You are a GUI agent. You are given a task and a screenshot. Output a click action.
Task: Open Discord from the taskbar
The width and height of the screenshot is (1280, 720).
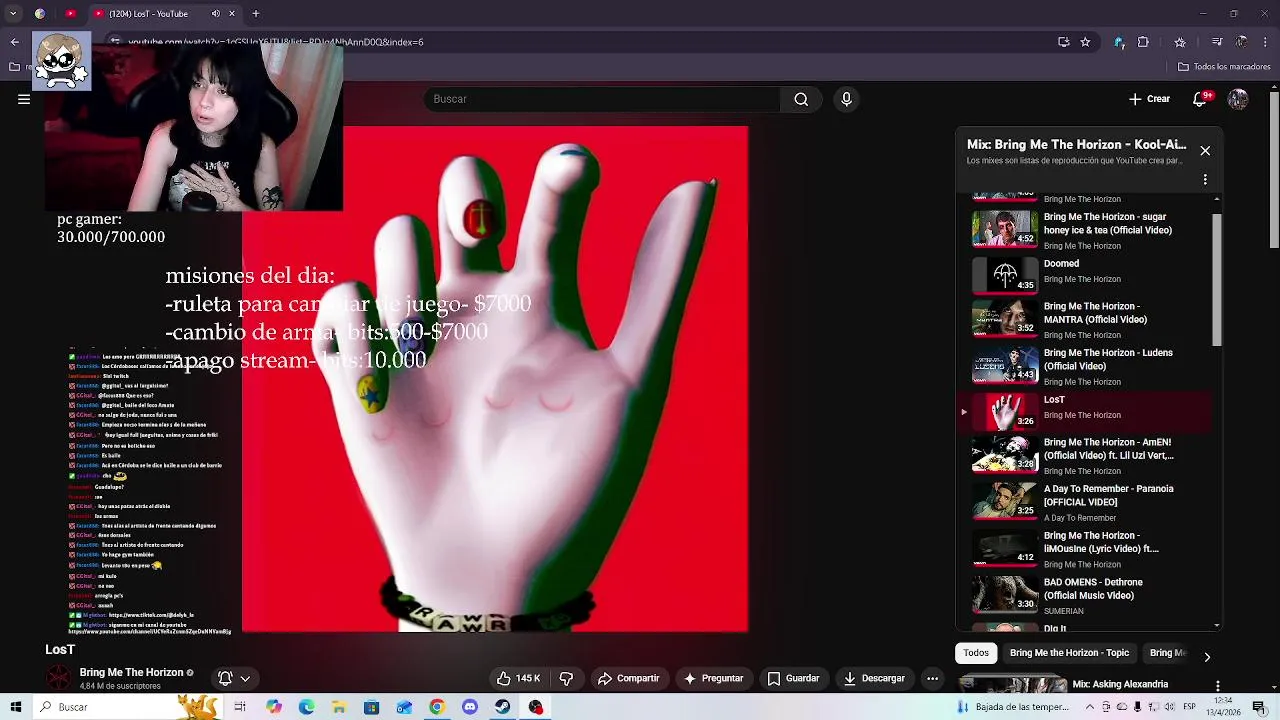pos(470,707)
